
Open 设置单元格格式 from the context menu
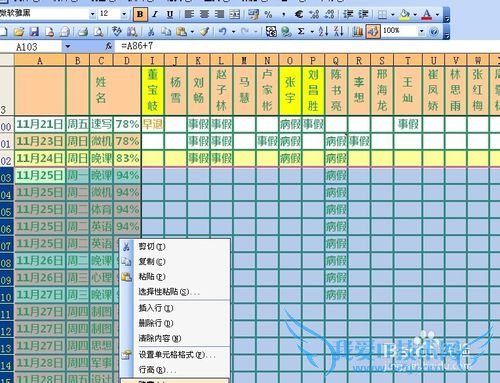pos(175,355)
